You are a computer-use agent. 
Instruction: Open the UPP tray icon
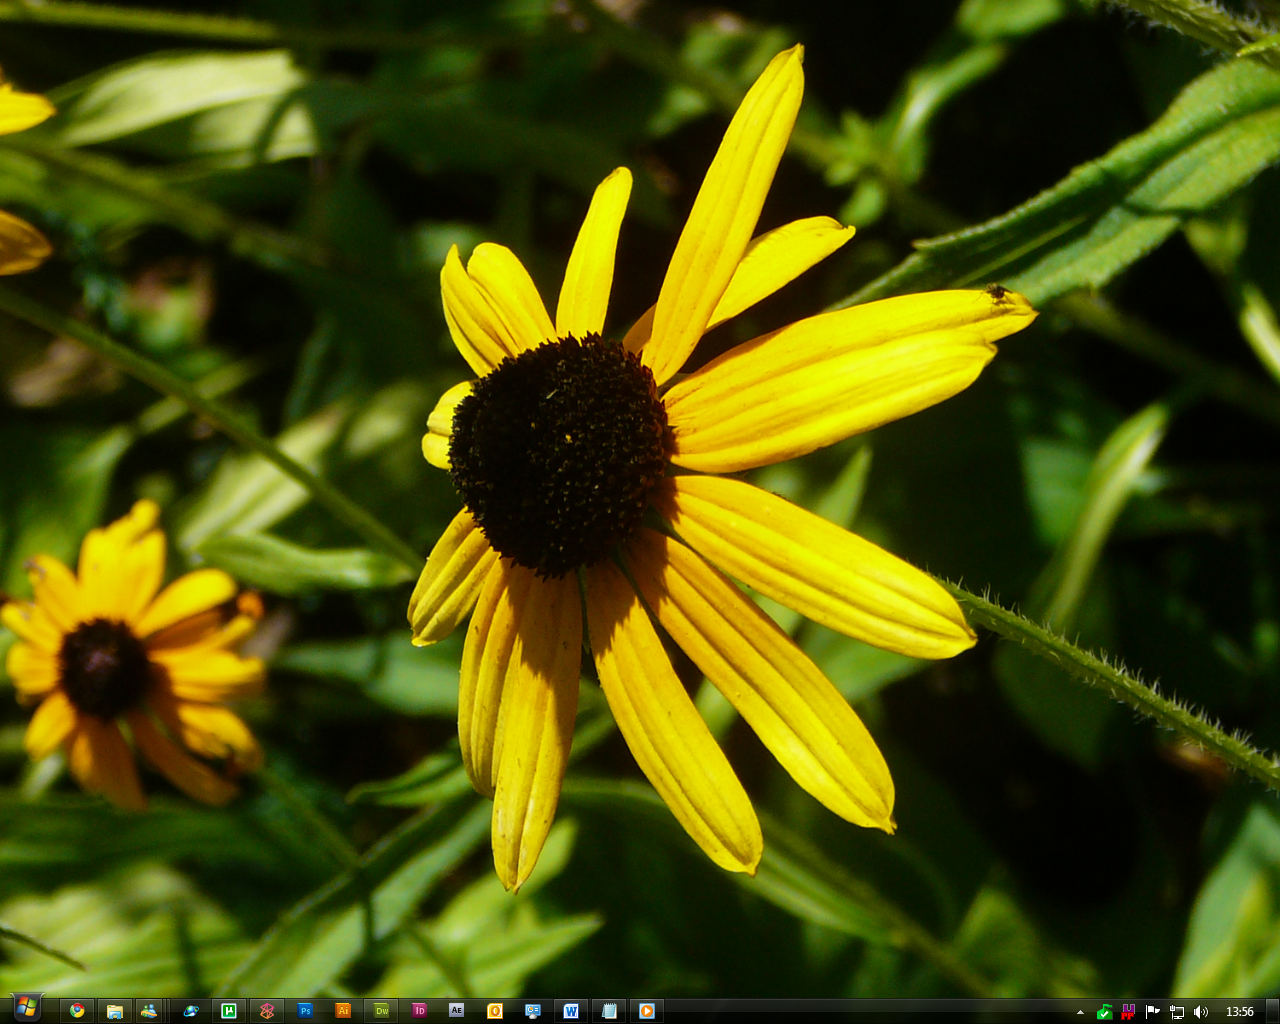coord(1128,1012)
